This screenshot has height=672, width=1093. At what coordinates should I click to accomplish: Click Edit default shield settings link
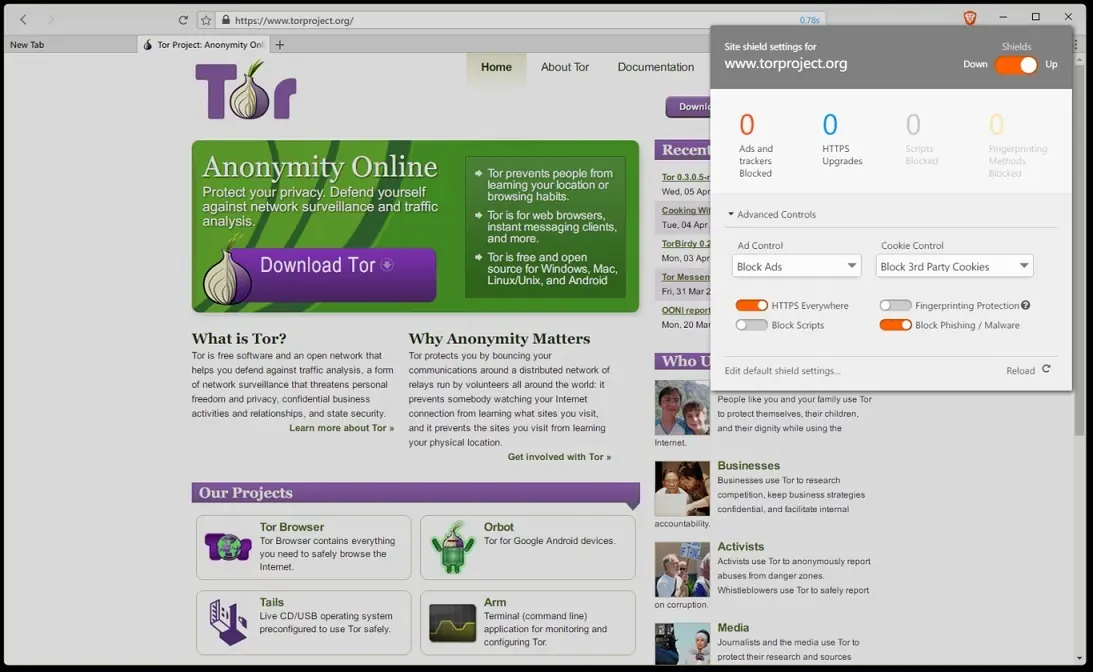782,370
